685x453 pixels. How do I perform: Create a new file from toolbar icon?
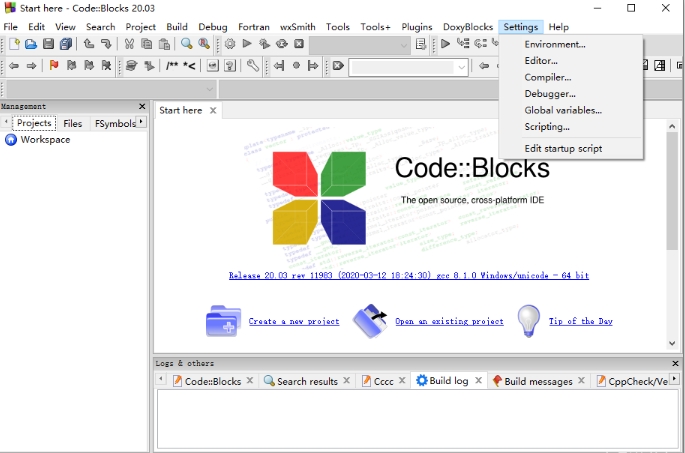(14, 44)
